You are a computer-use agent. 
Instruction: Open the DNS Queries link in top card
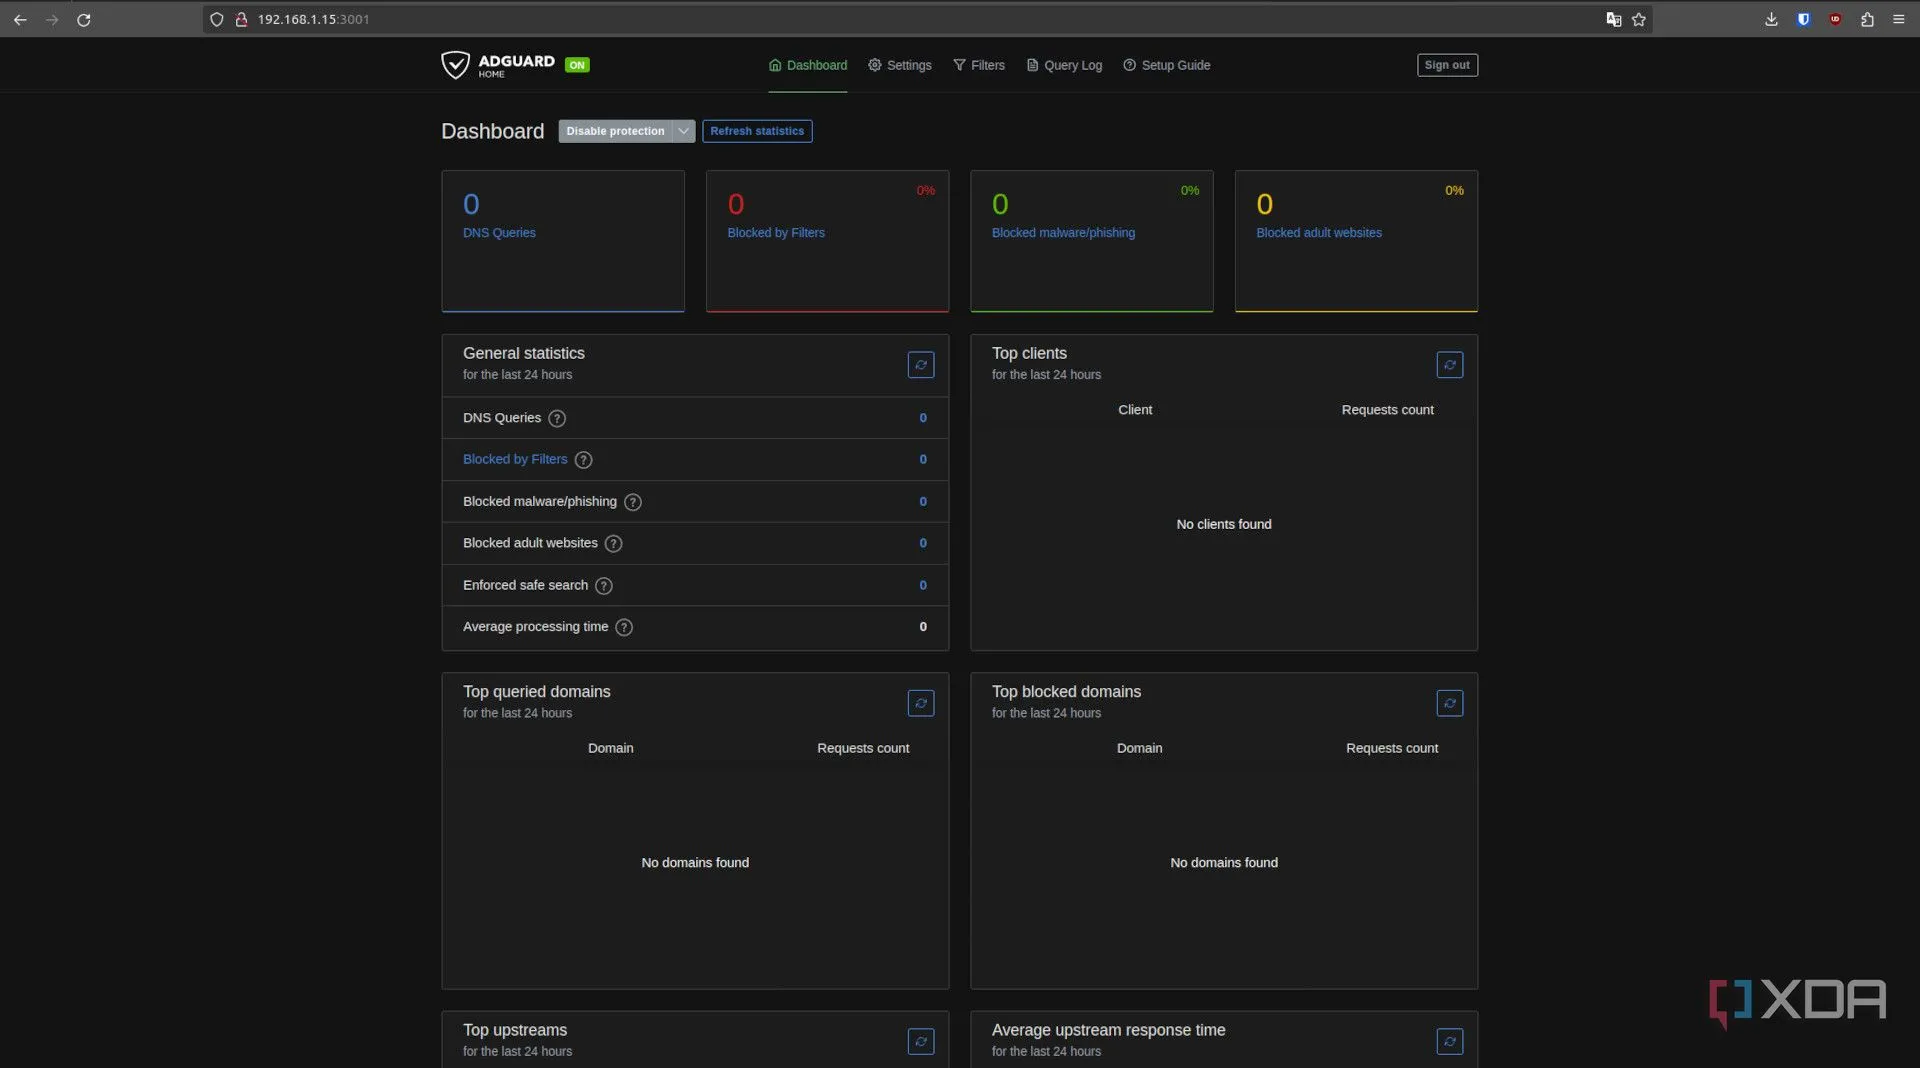pyautogui.click(x=499, y=233)
